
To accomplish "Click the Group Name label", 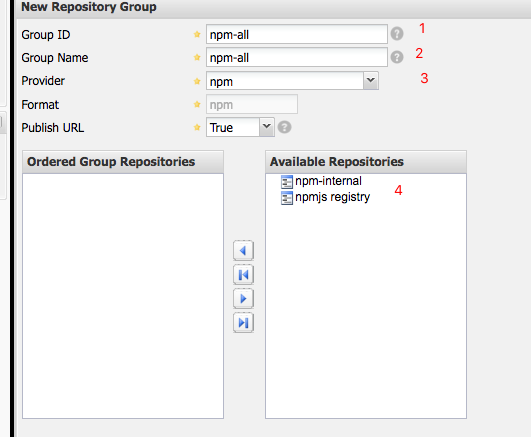I will [x=55, y=58].
